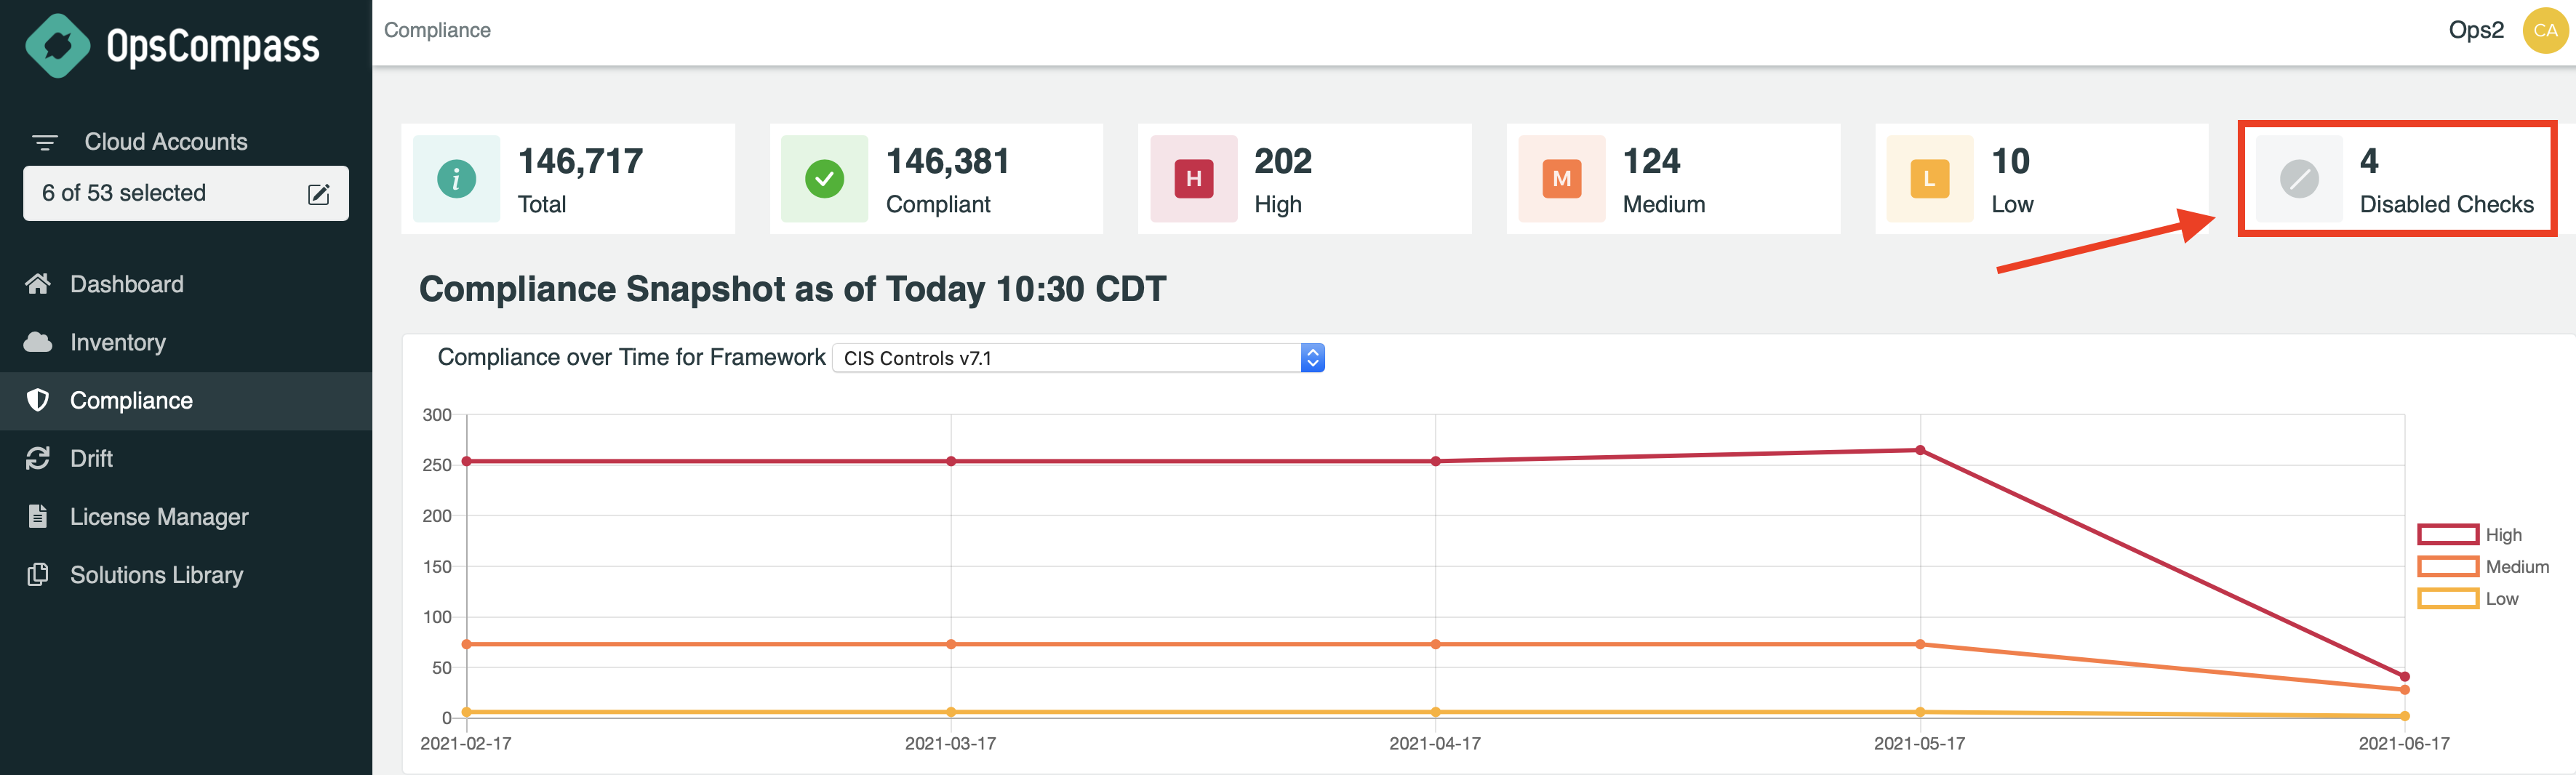This screenshot has height=775, width=2576.
Task: Click the OpsCompass logo icon
Action: coord(58,46)
